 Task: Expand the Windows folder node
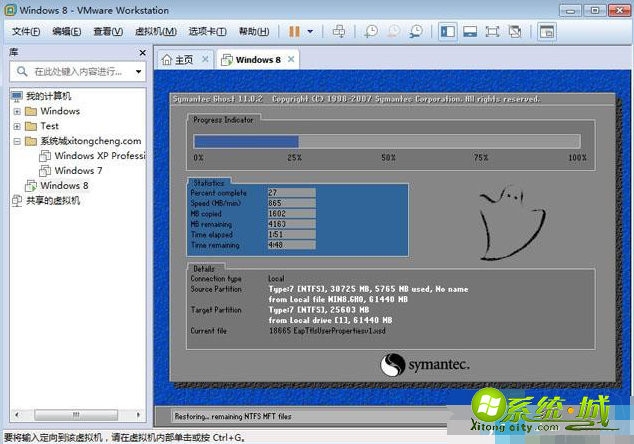pos(17,111)
